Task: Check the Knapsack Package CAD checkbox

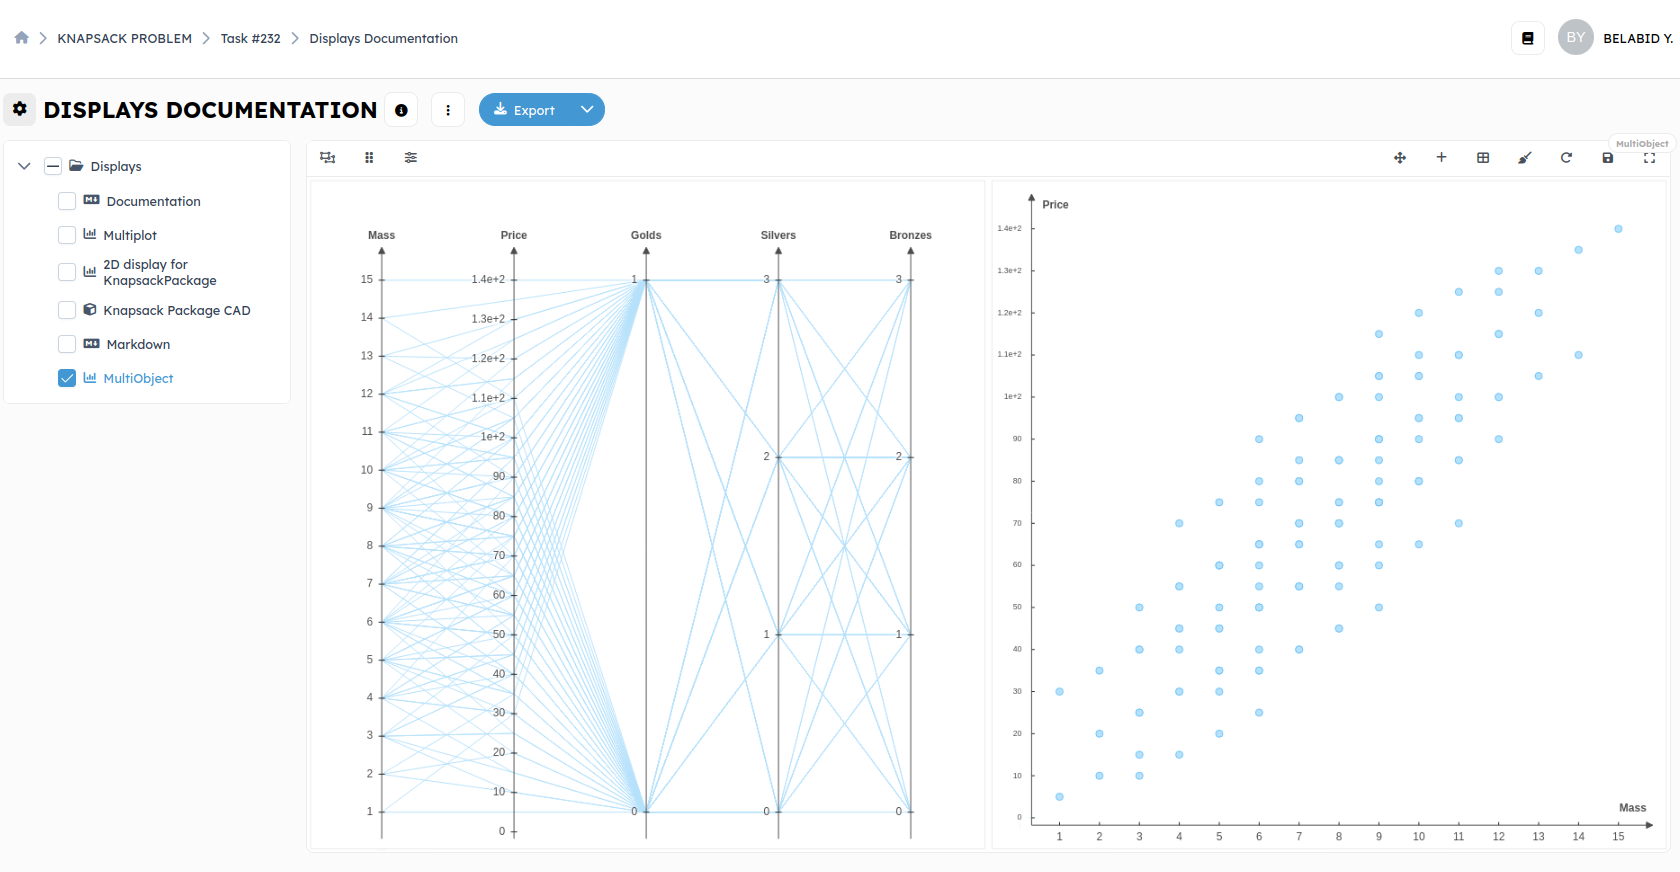Action: click(67, 310)
